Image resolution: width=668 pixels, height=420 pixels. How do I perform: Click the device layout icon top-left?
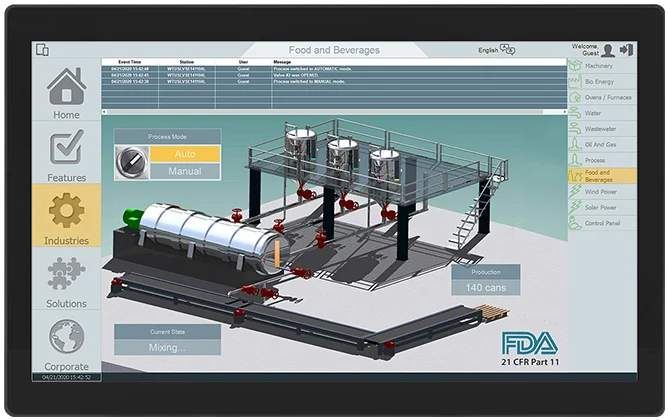[x=42, y=49]
